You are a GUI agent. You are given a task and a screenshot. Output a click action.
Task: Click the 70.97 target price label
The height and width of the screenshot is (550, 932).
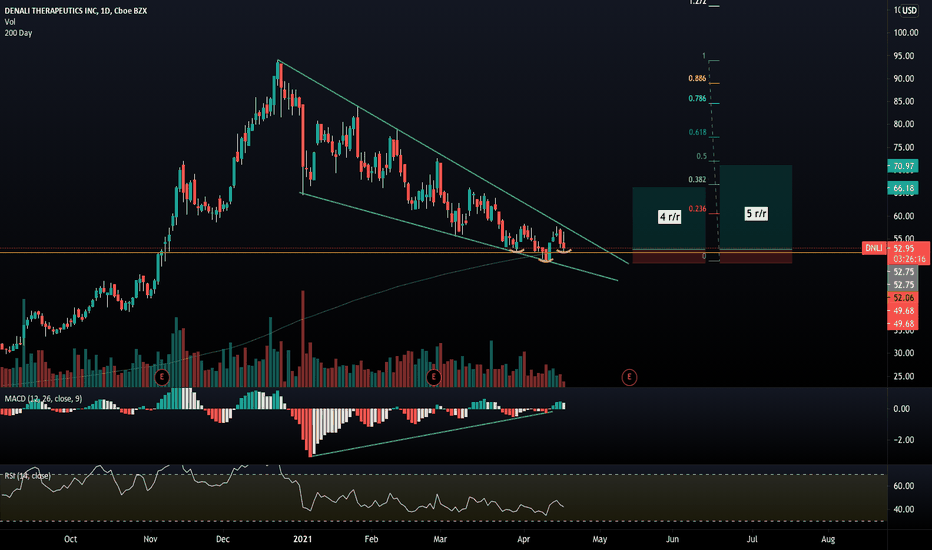pyautogui.click(x=903, y=166)
